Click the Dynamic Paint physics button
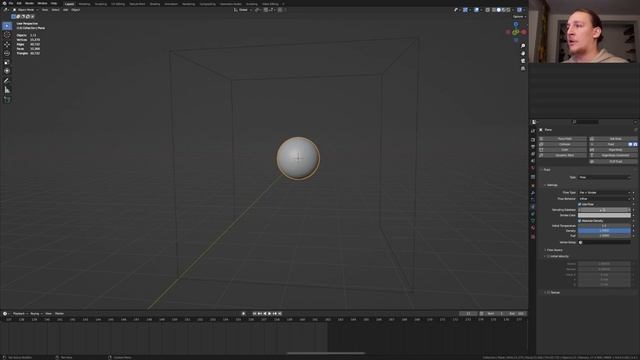The height and width of the screenshot is (360, 640). (563, 155)
